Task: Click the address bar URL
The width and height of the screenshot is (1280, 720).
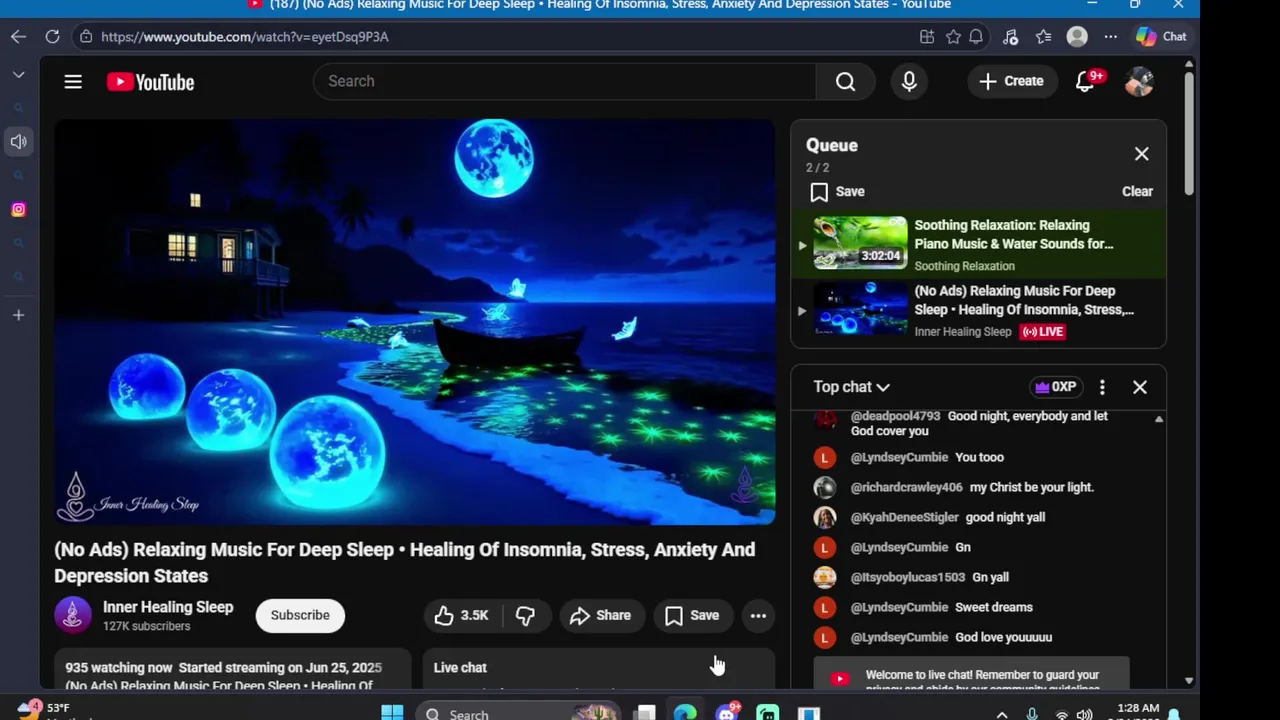Action: pos(245,37)
